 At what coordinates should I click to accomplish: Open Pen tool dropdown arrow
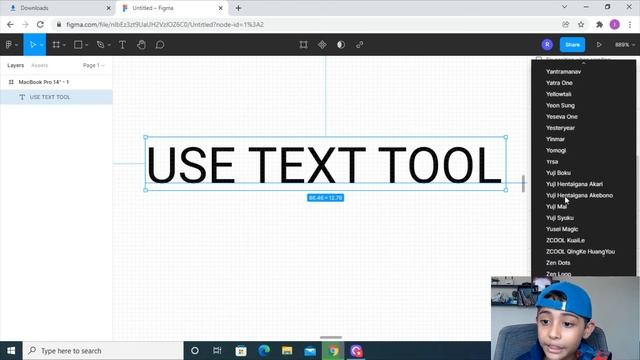point(109,45)
